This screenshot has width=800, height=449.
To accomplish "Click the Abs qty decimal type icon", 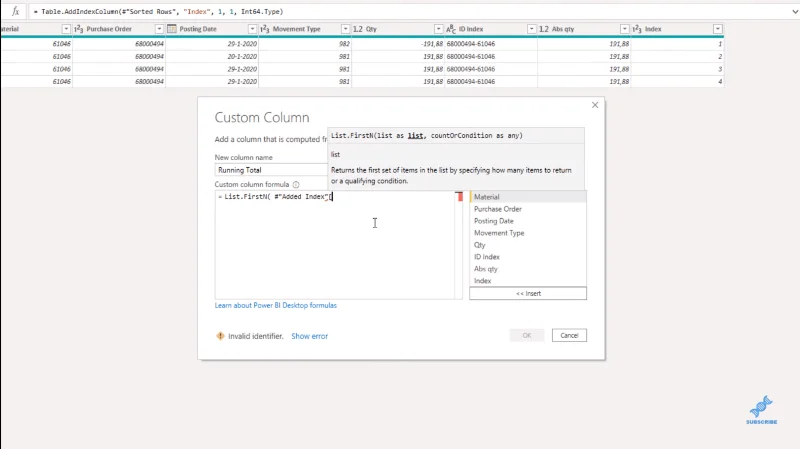I will click(x=544, y=29).
